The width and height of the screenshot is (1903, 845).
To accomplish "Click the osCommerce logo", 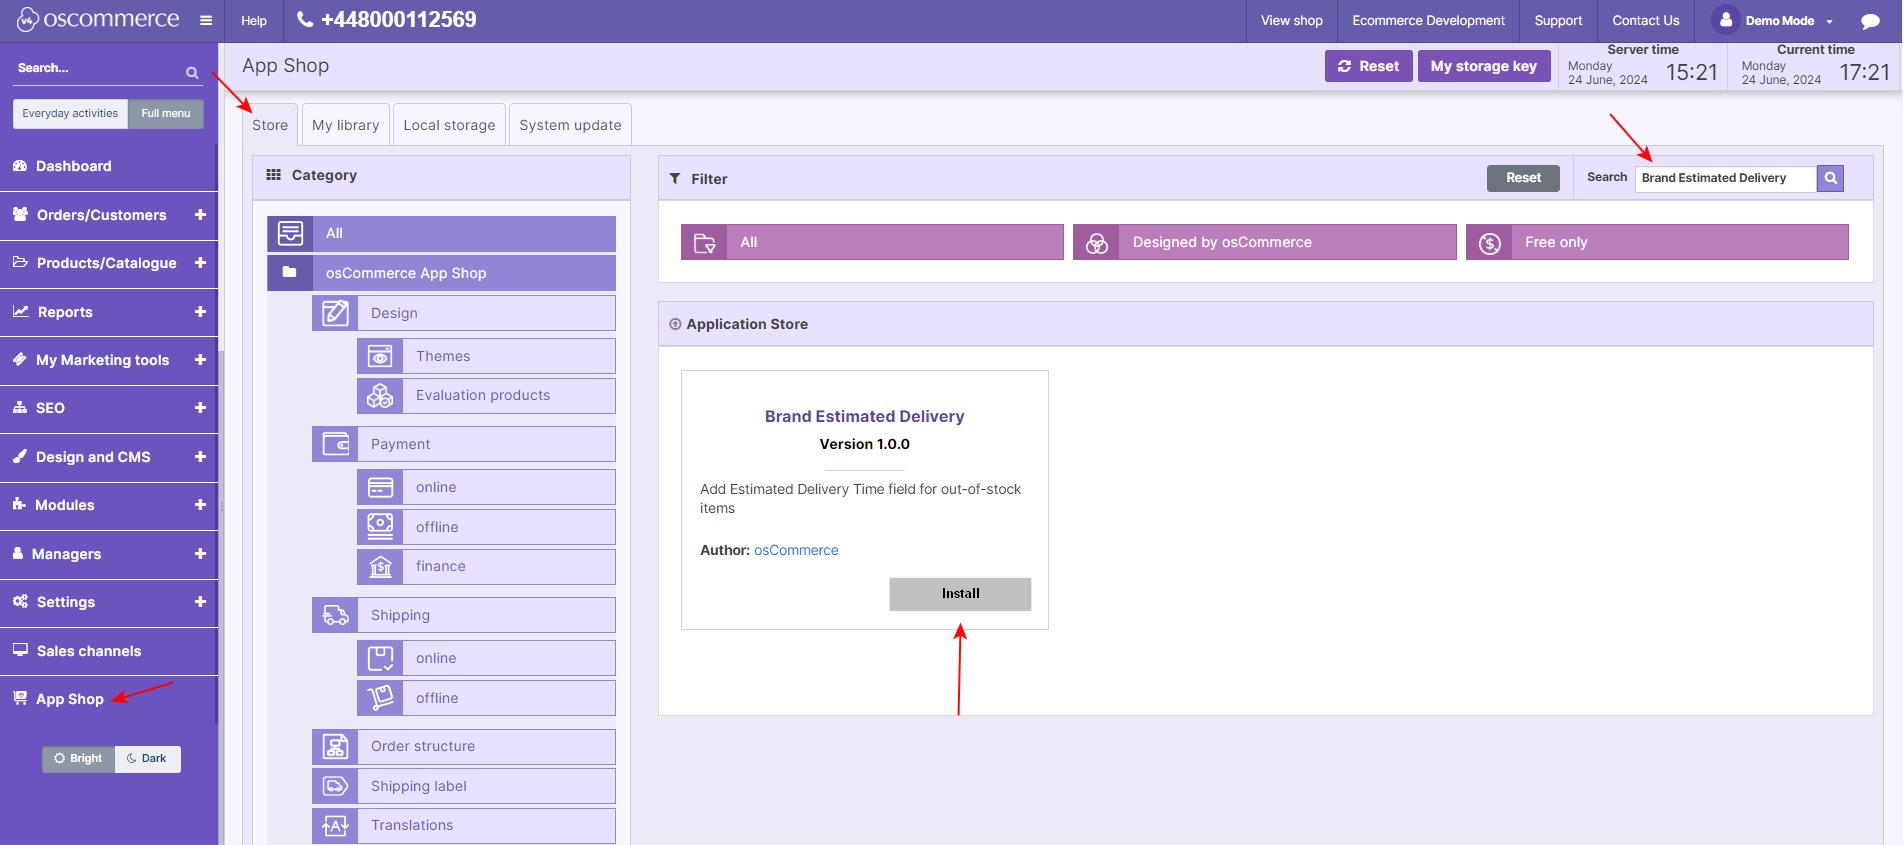I will (x=98, y=19).
